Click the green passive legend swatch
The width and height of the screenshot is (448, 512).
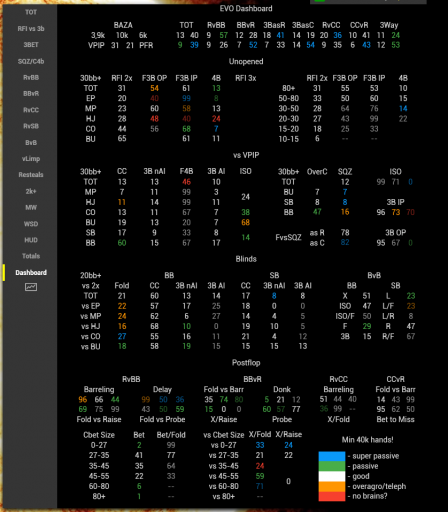[332, 466]
